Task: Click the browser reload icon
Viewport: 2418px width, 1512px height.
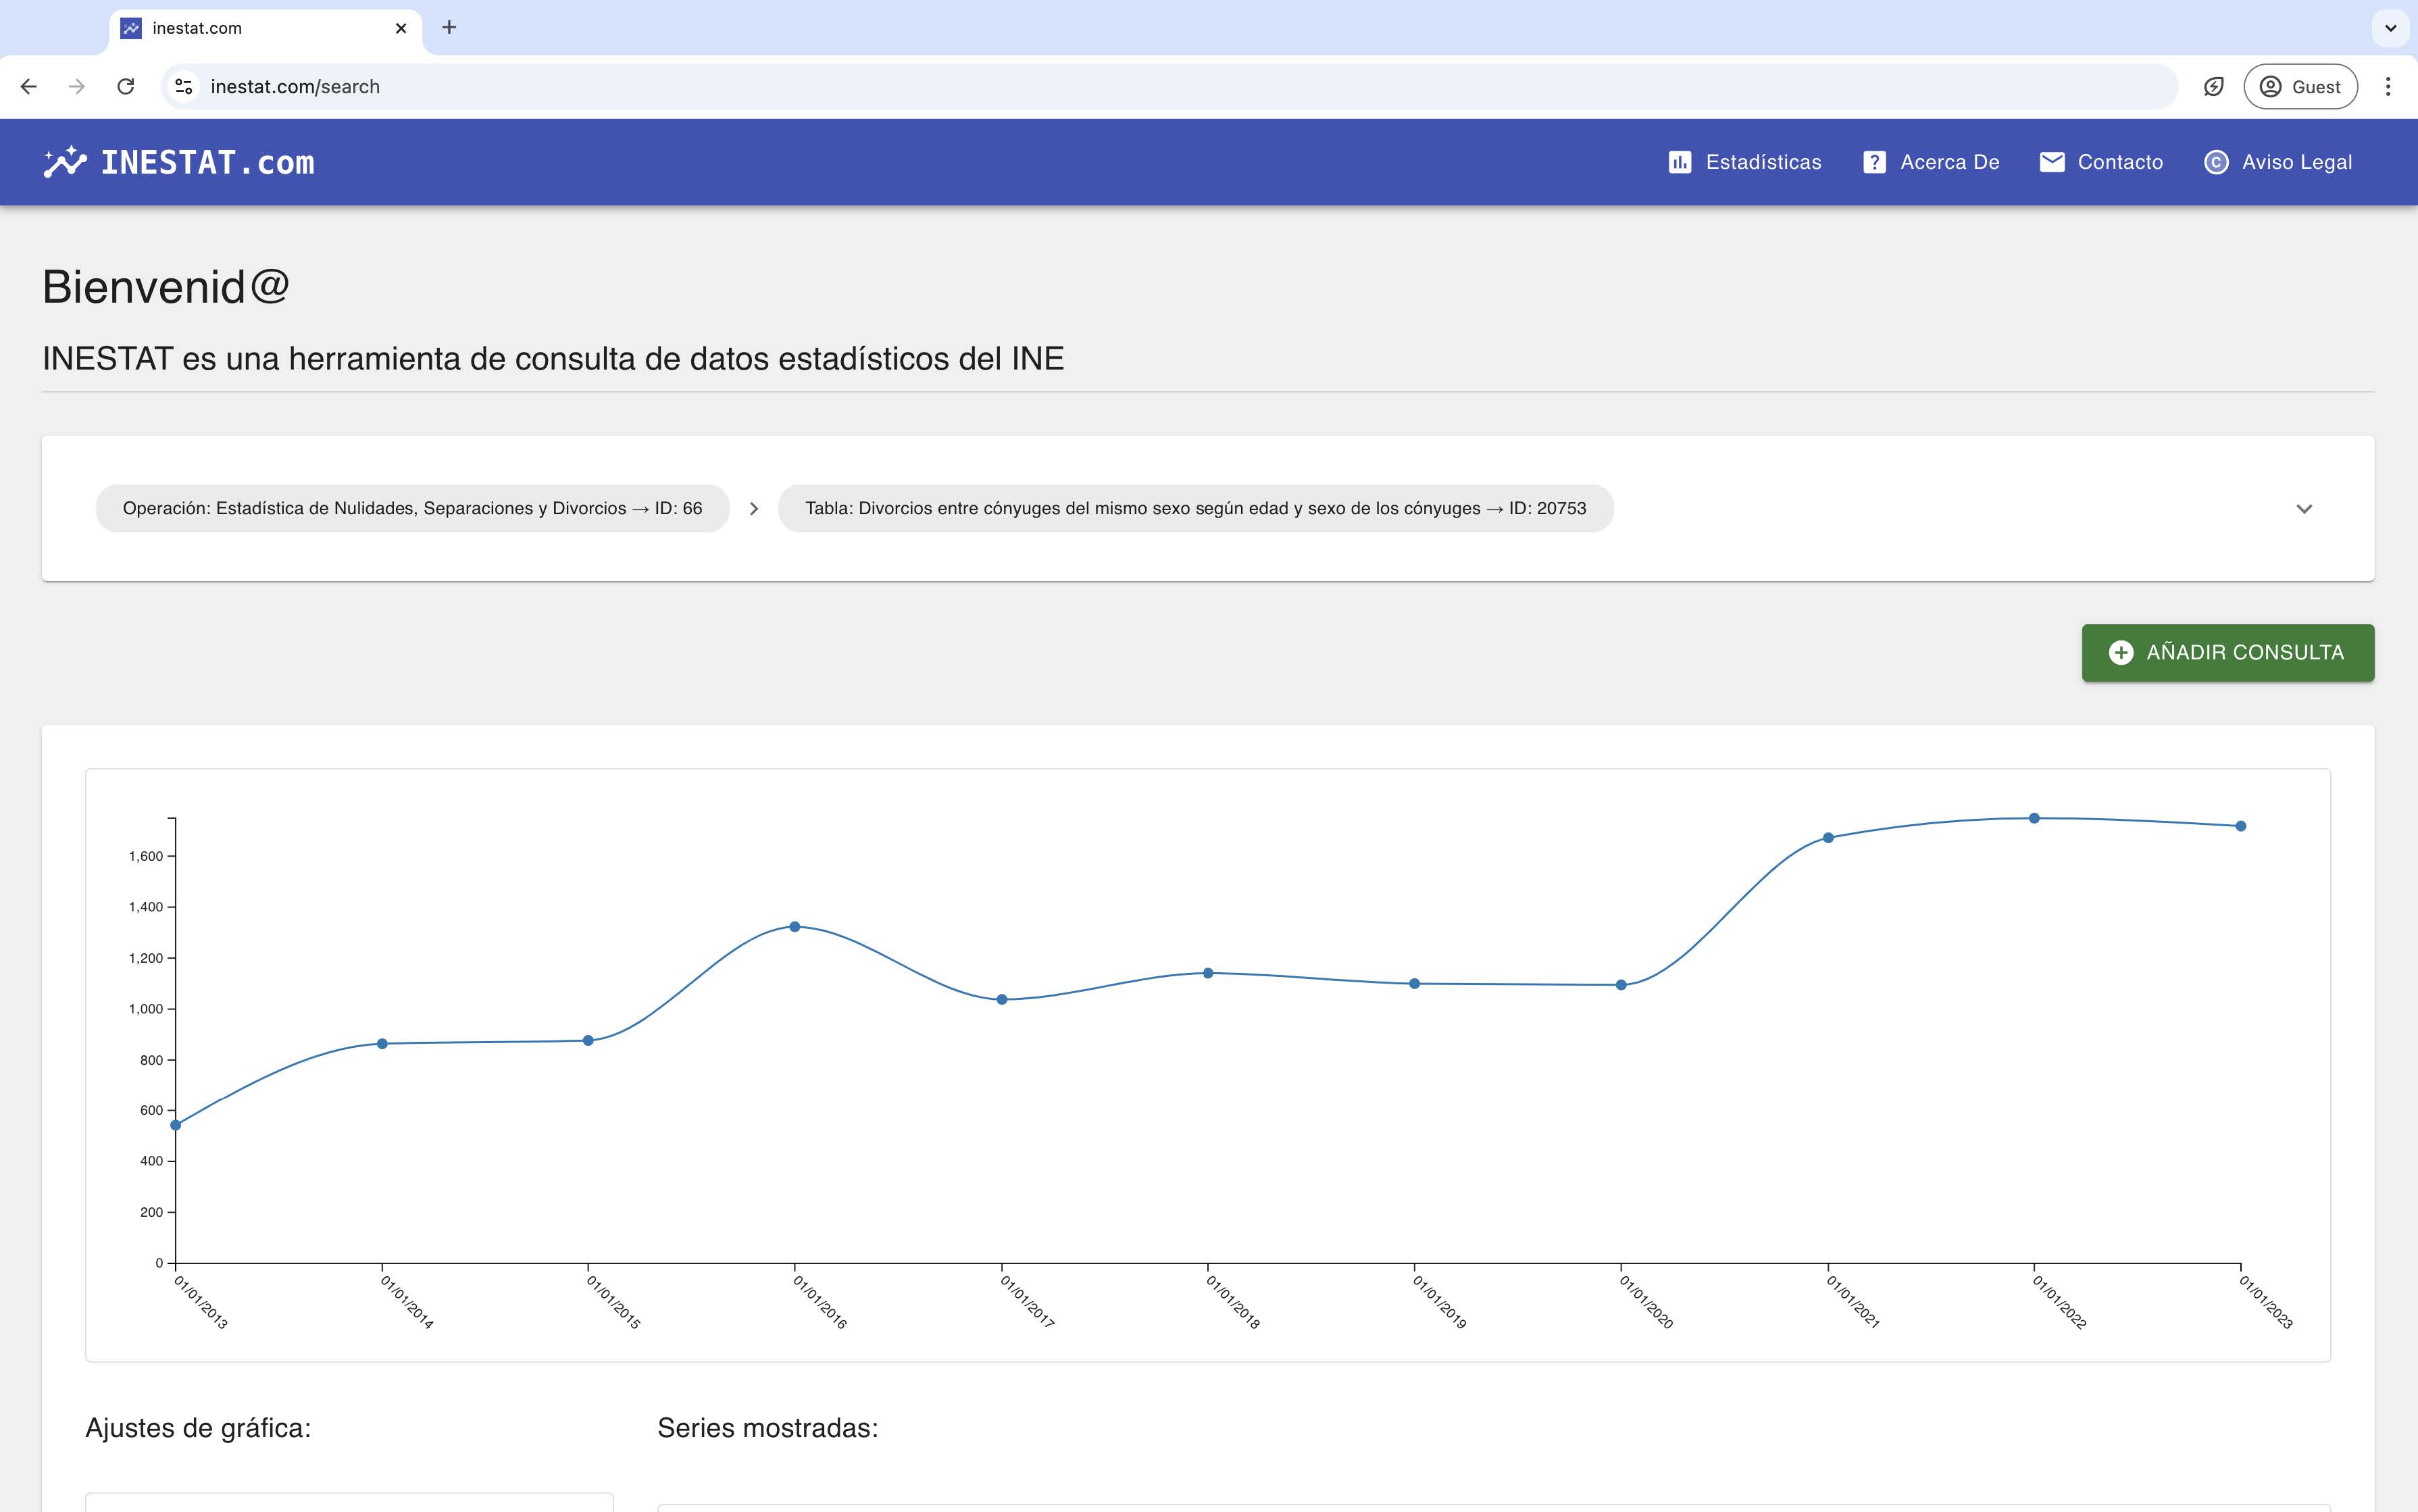Action: tap(125, 86)
